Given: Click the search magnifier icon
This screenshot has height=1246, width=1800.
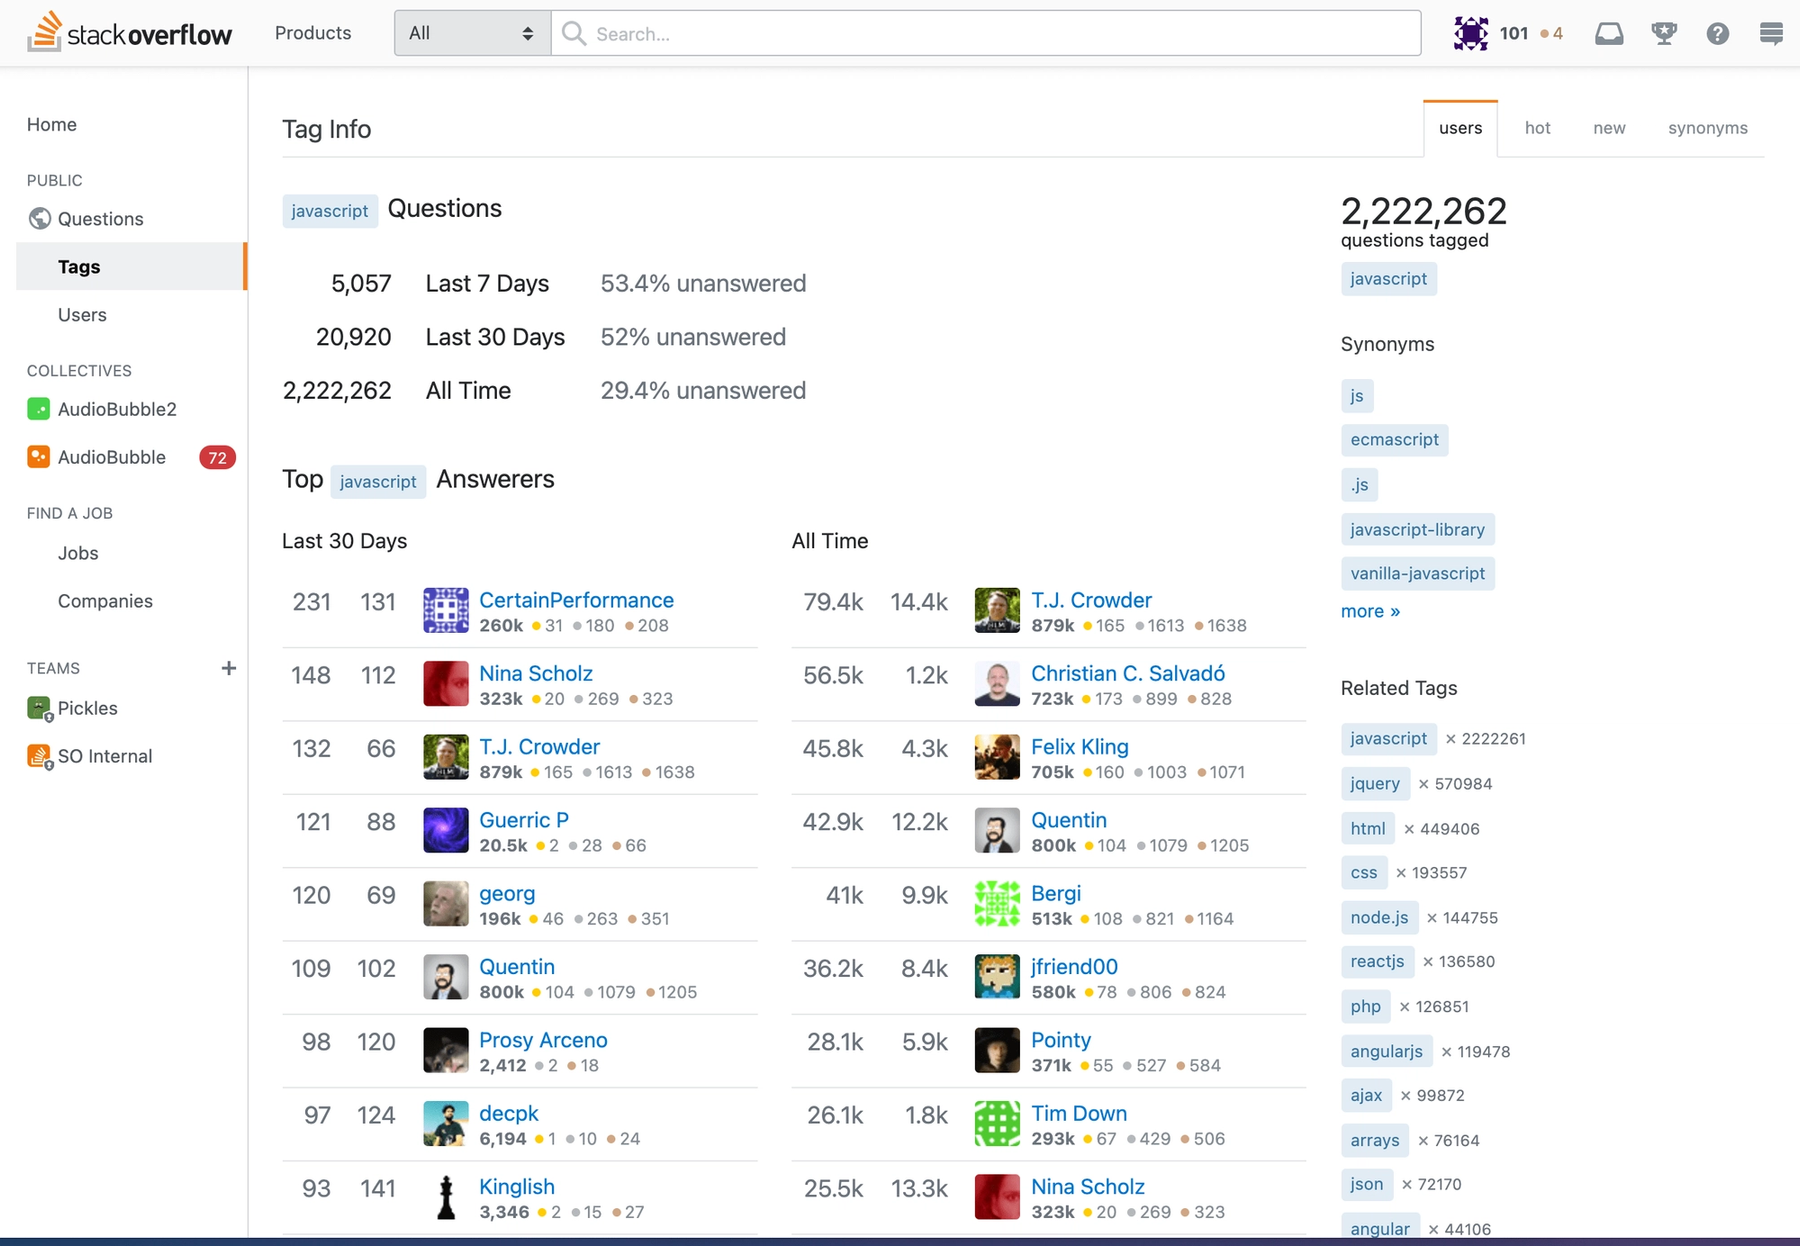Looking at the screenshot, I should 574,34.
